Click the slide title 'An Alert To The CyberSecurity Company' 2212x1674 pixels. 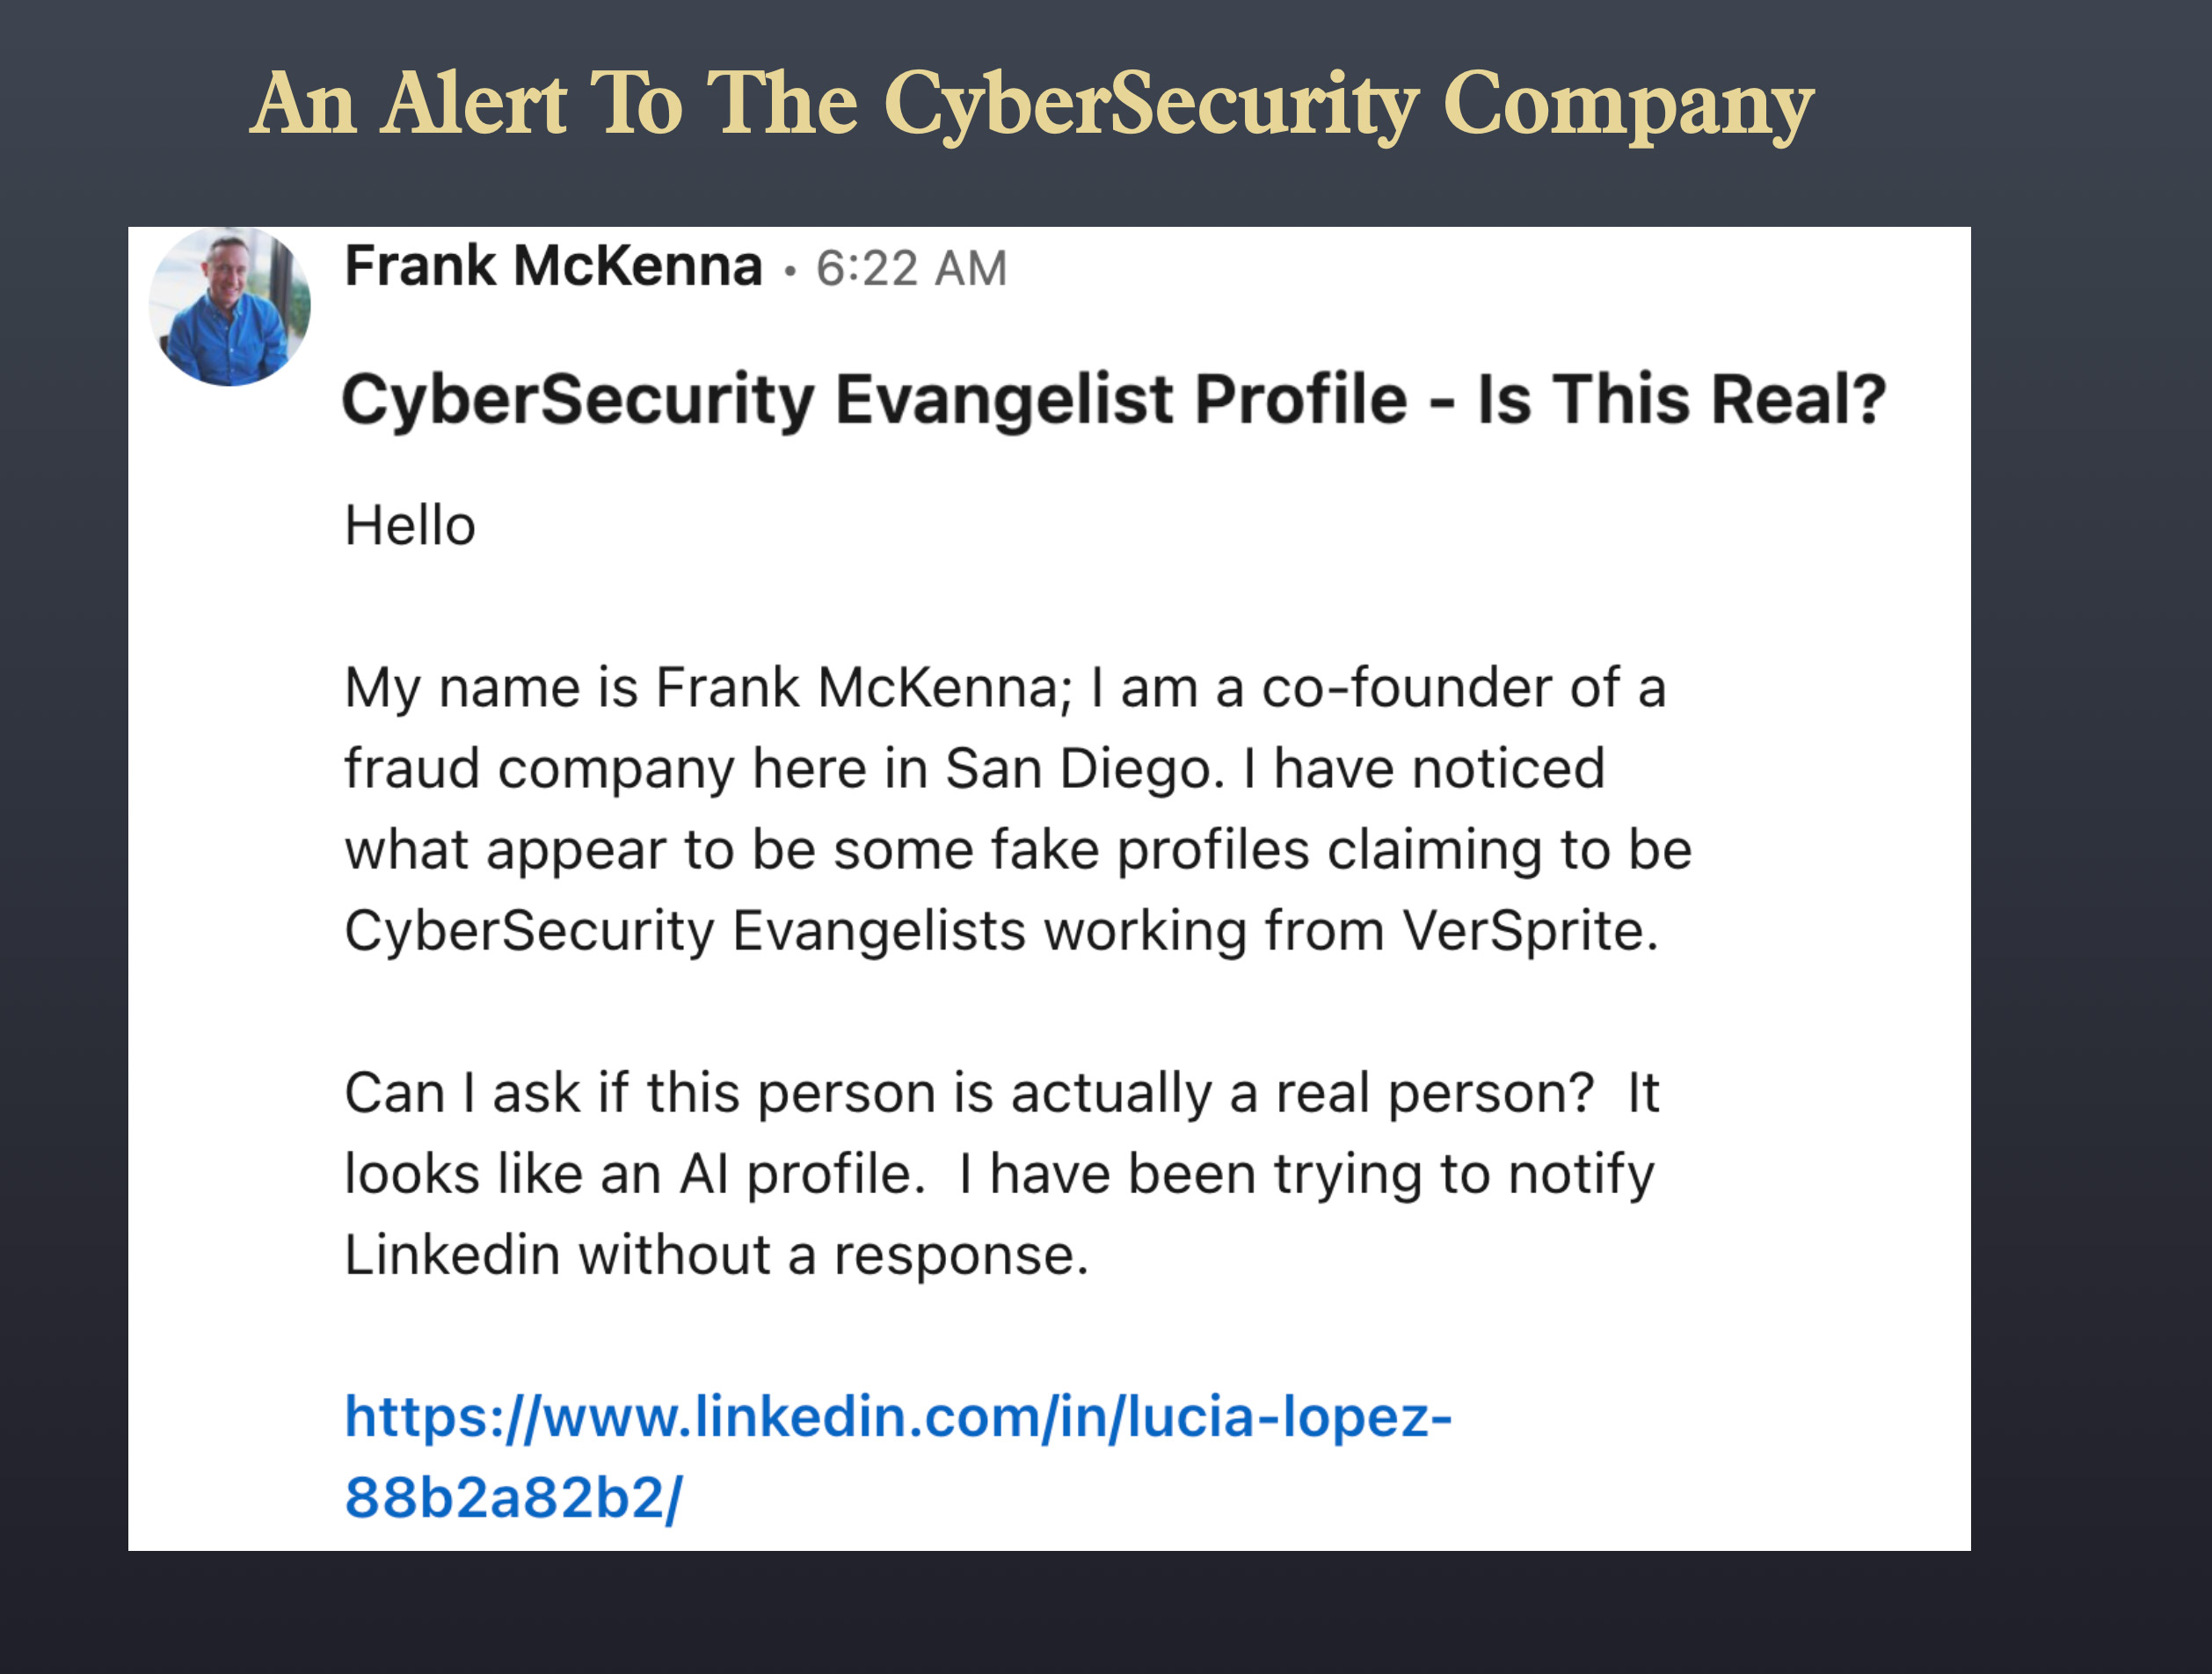[1031, 104]
